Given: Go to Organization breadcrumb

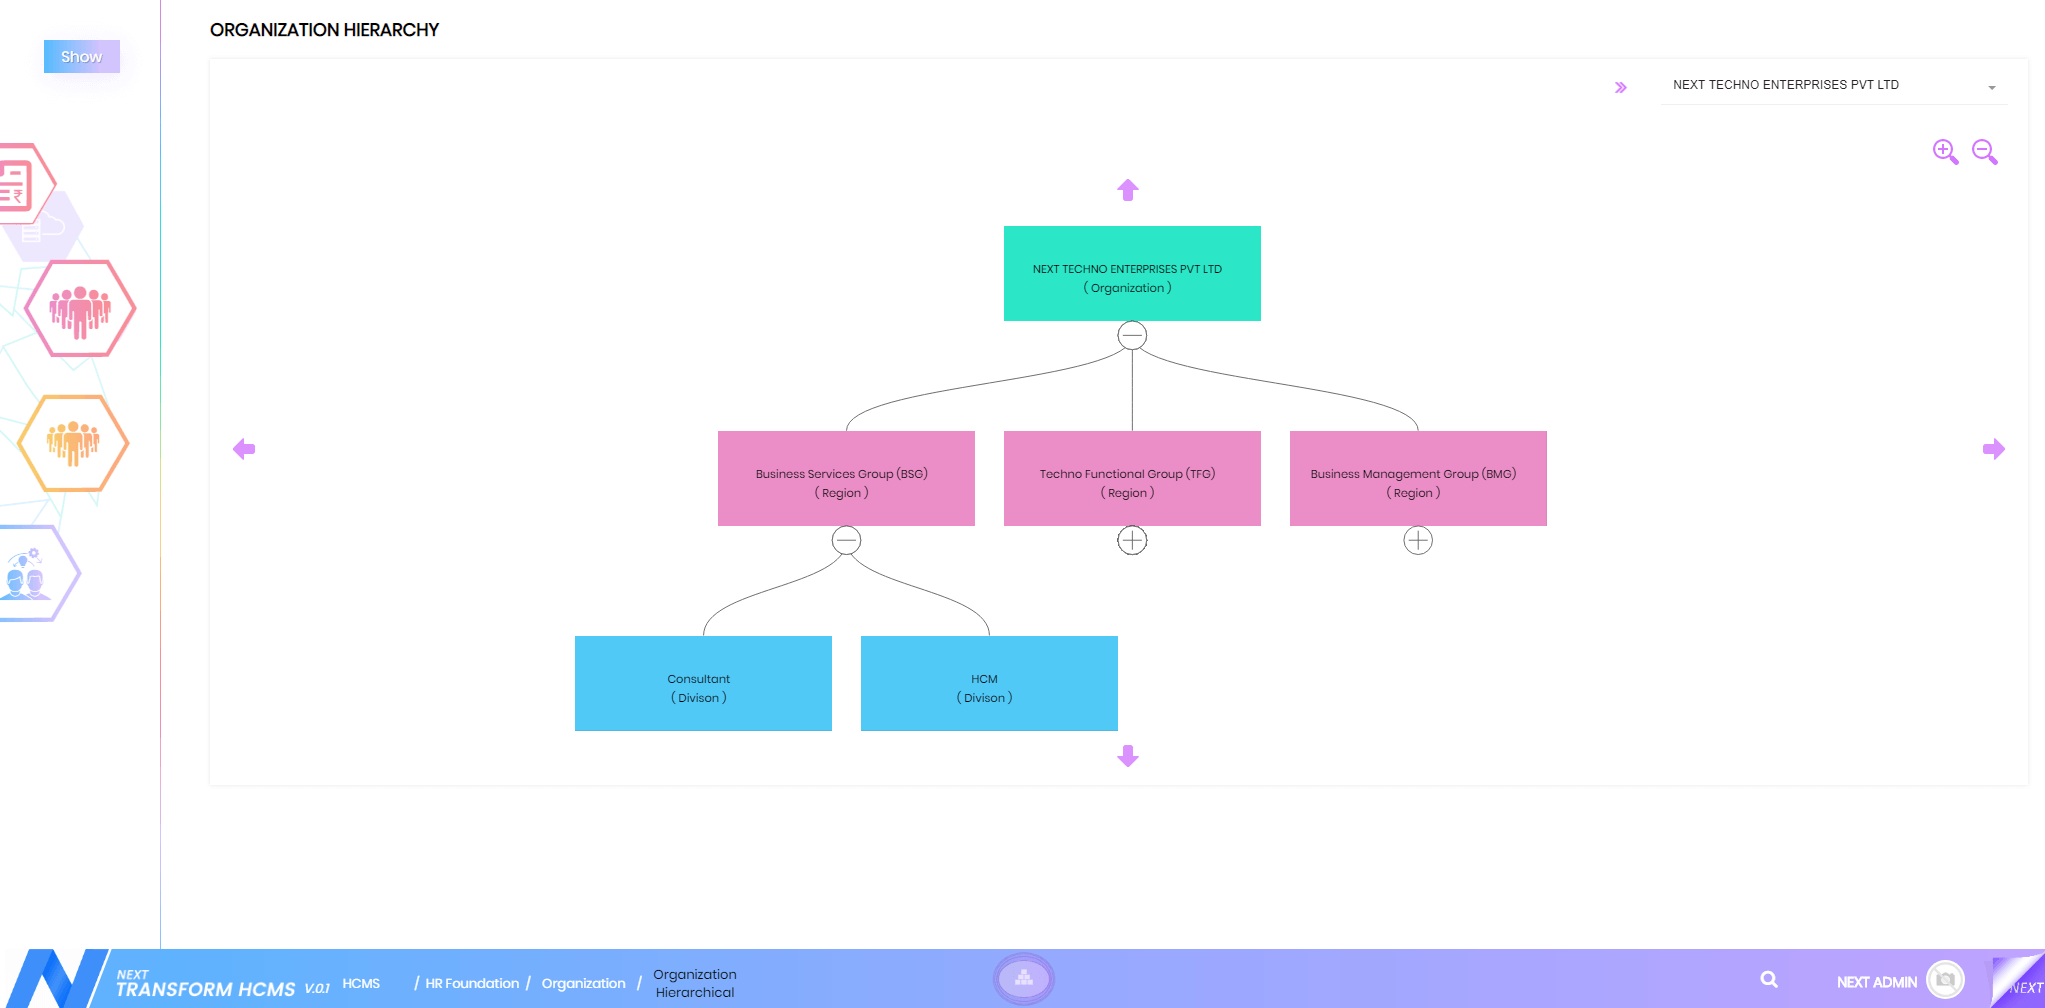Looking at the screenshot, I should pyautogui.click(x=583, y=983).
